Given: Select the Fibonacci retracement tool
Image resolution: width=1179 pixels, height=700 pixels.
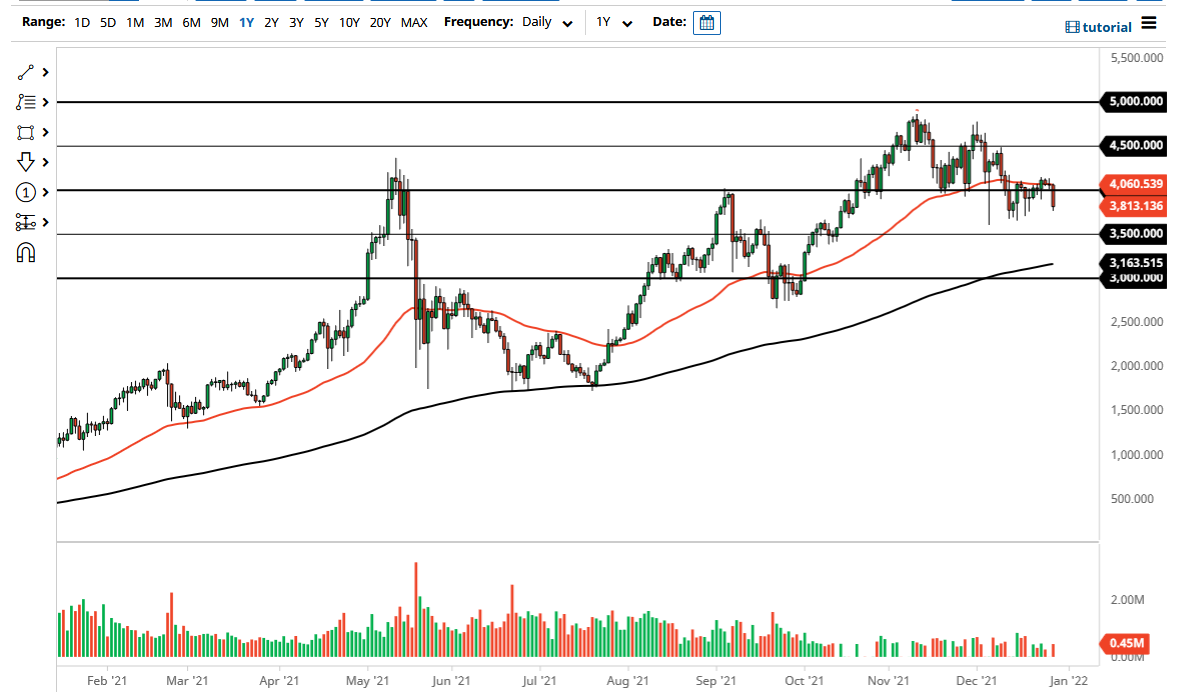Looking at the screenshot, I should 25,102.
